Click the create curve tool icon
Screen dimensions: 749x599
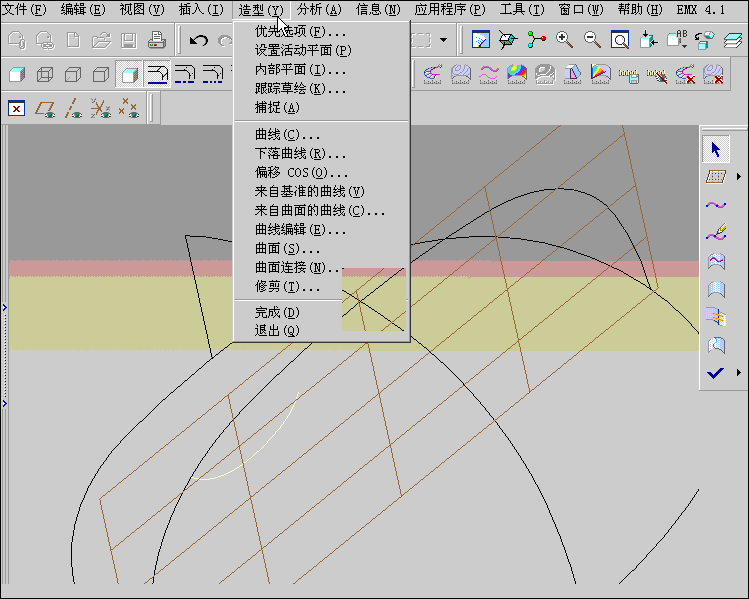[x=716, y=205]
